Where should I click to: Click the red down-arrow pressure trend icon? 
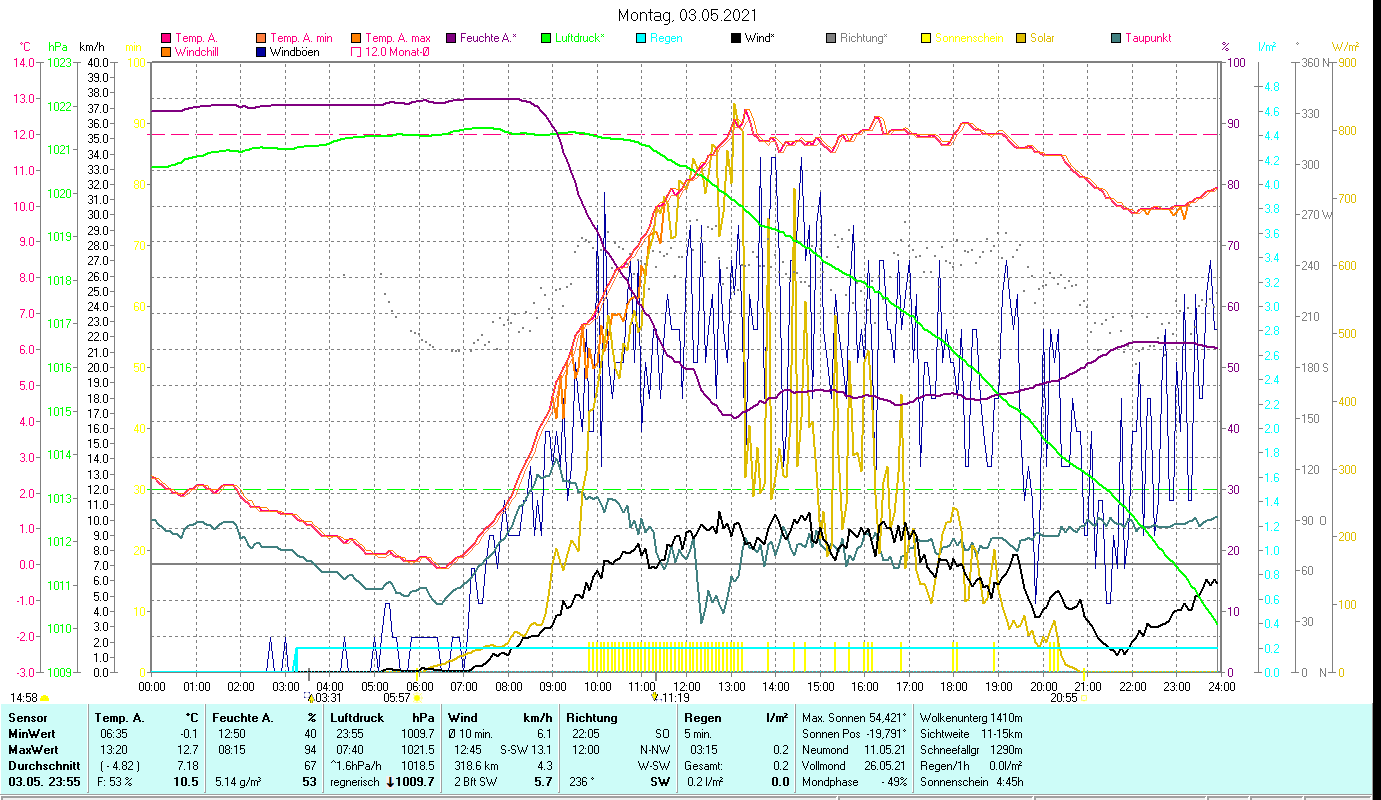click(391, 782)
